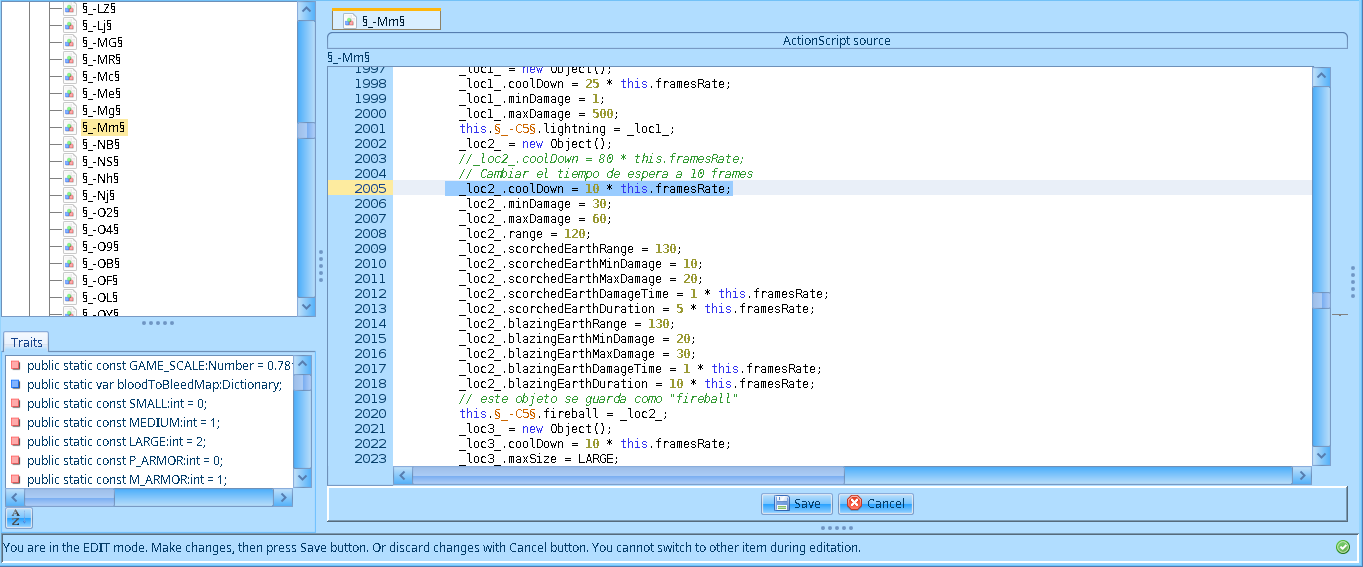The width and height of the screenshot is (1363, 567).
Task: Click the red icon beside P_ARMOR trait
Action: point(15,460)
